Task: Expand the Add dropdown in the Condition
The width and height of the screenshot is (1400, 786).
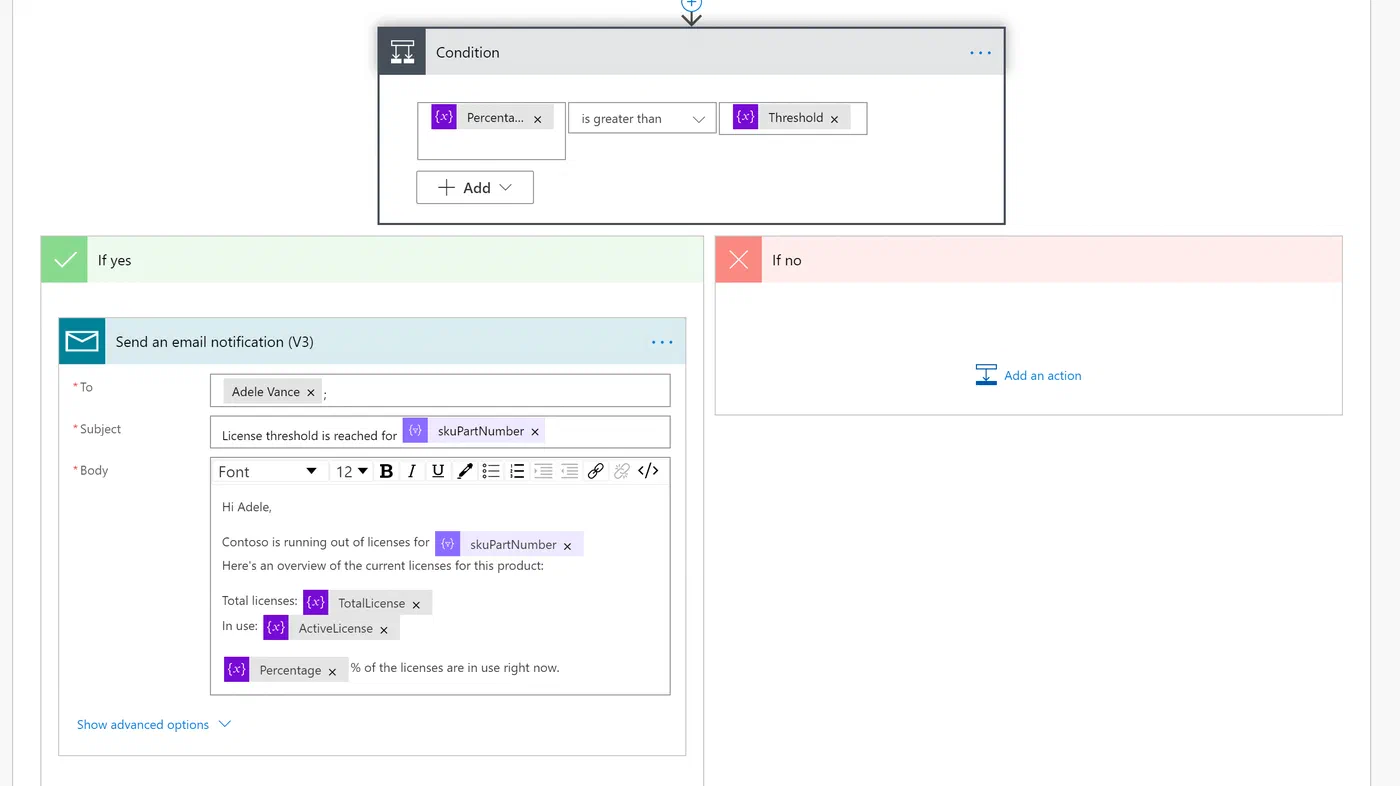Action: click(x=475, y=187)
